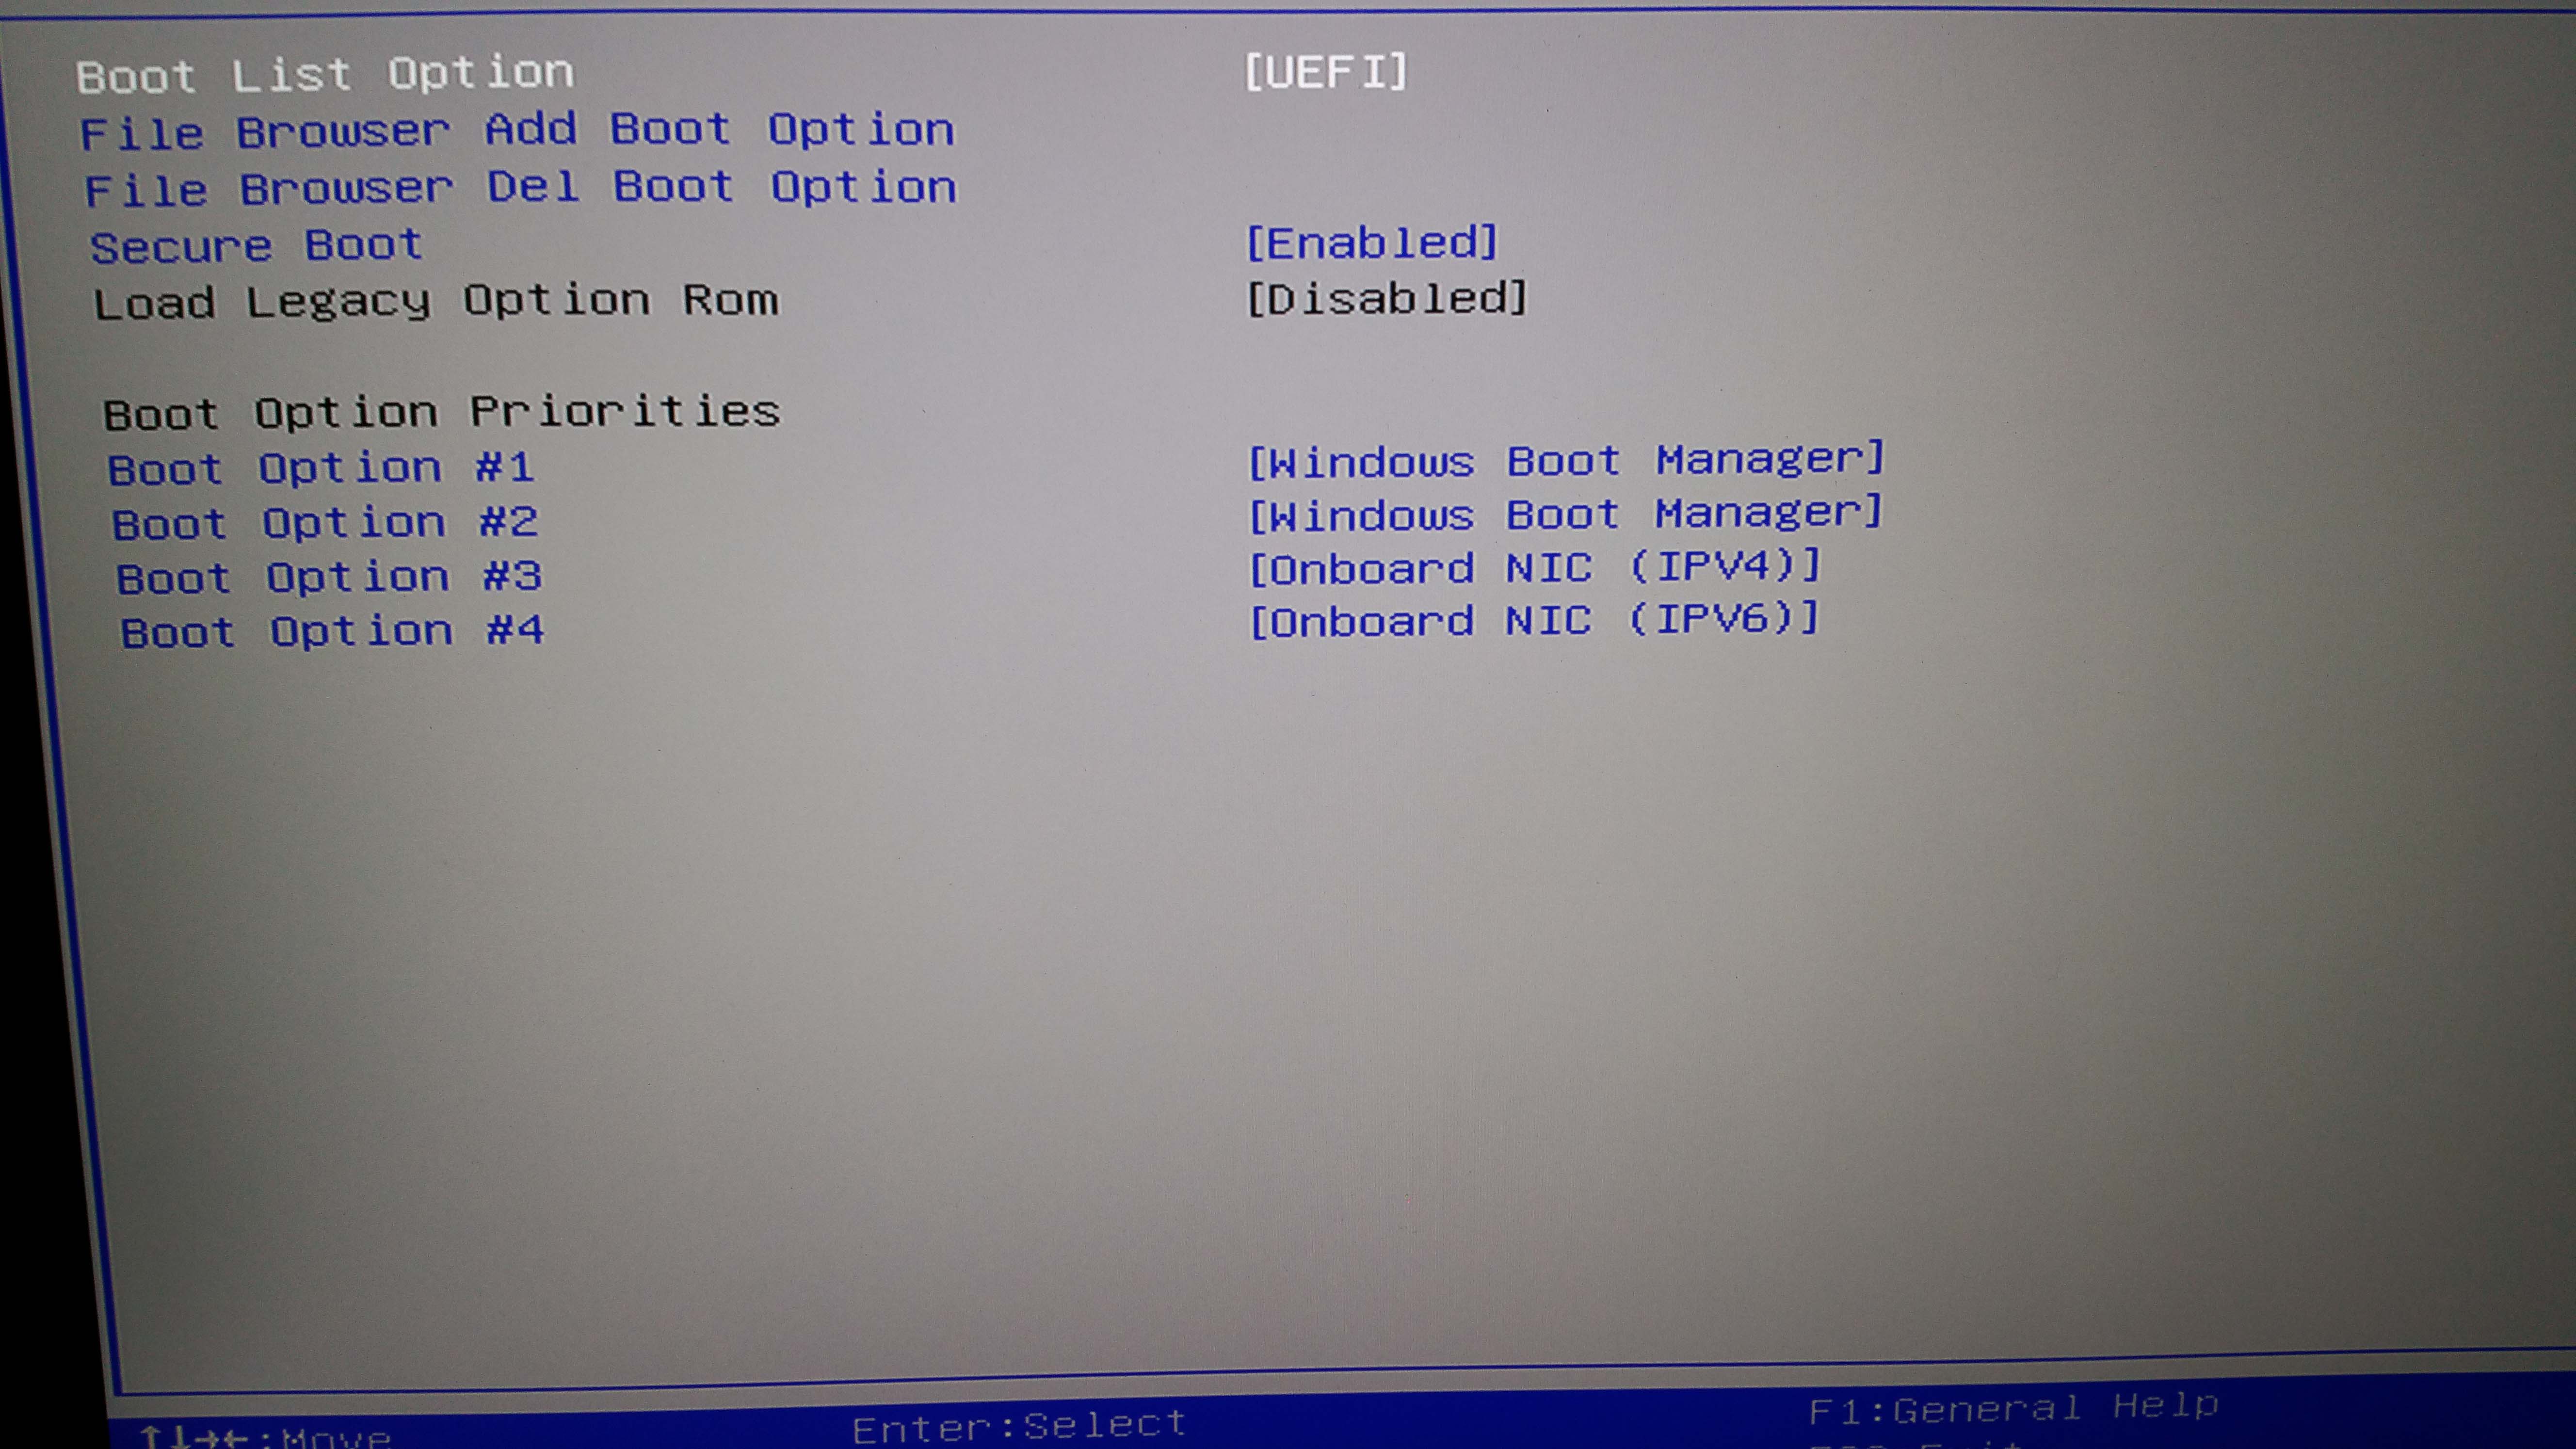The image size is (2576, 1449).
Task: Select the Secure Boot label
Action: coord(256,246)
